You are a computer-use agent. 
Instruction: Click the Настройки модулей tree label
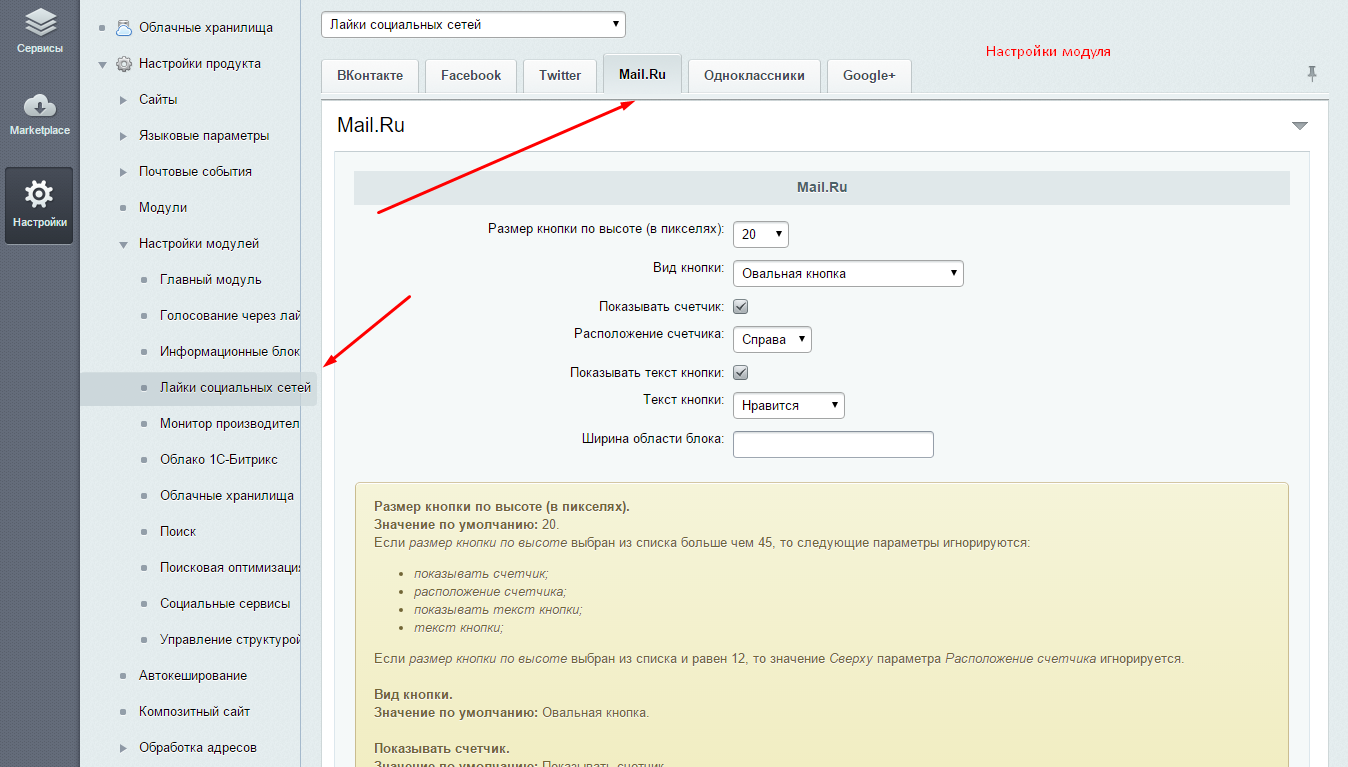(x=199, y=243)
